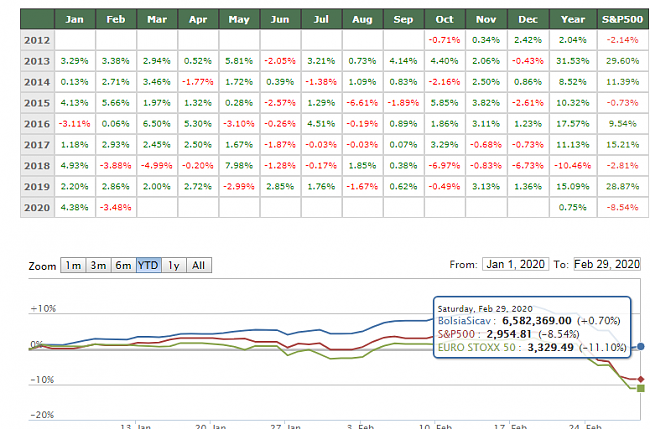Click the Oct column header
Screen dimensions: 650x429
point(444,19)
